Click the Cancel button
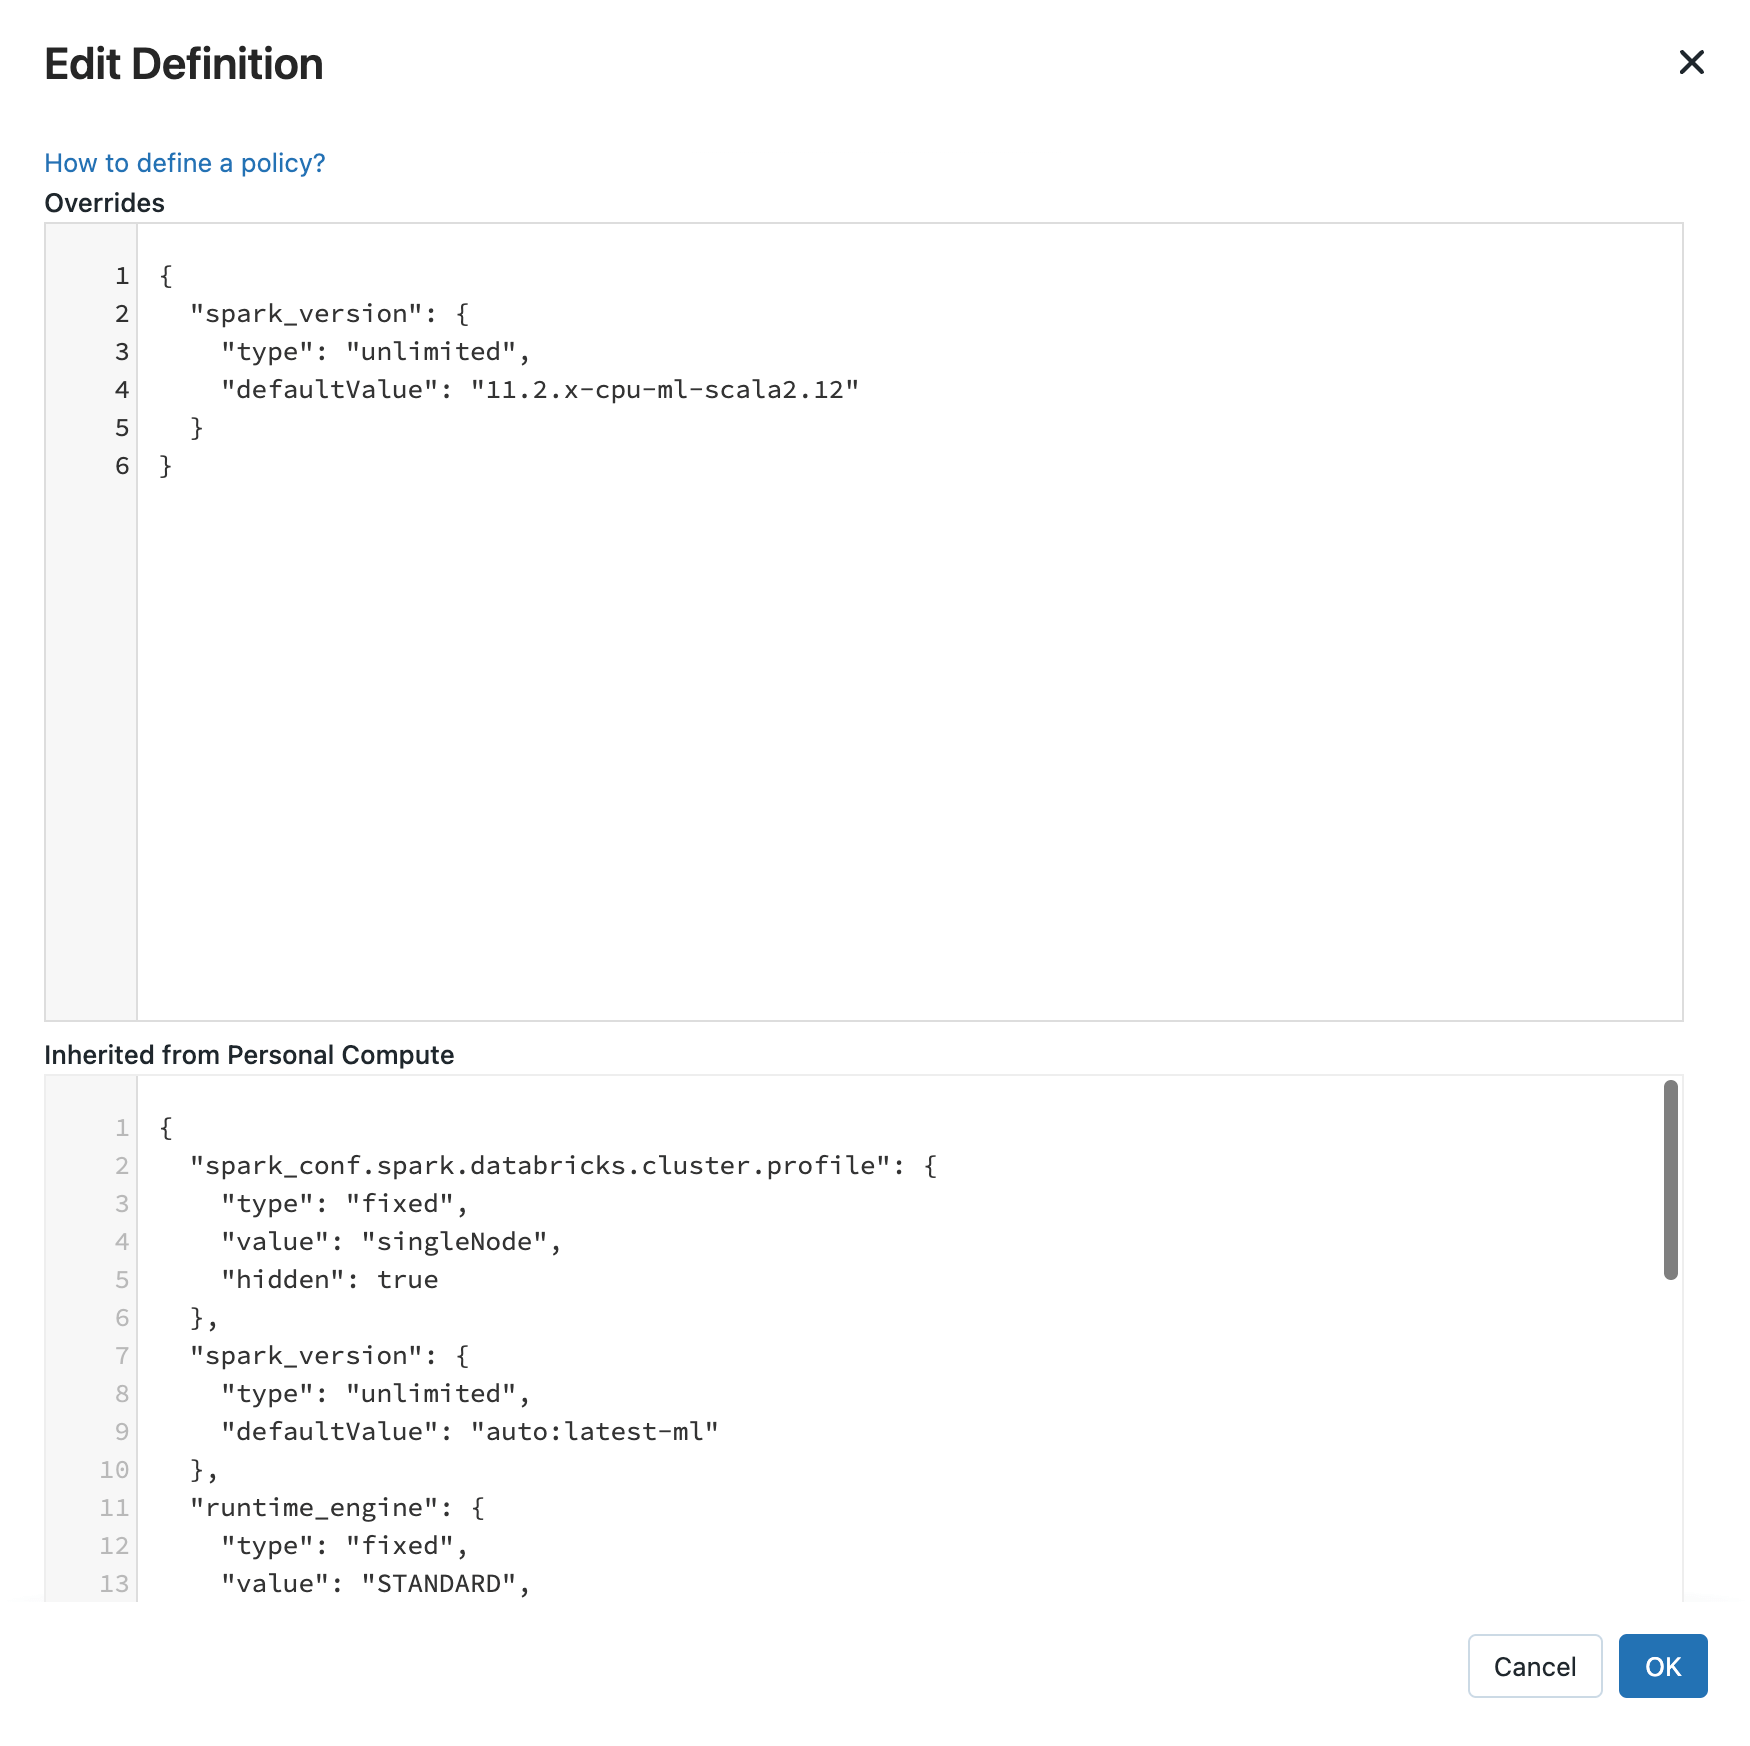 click(1534, 1666)
